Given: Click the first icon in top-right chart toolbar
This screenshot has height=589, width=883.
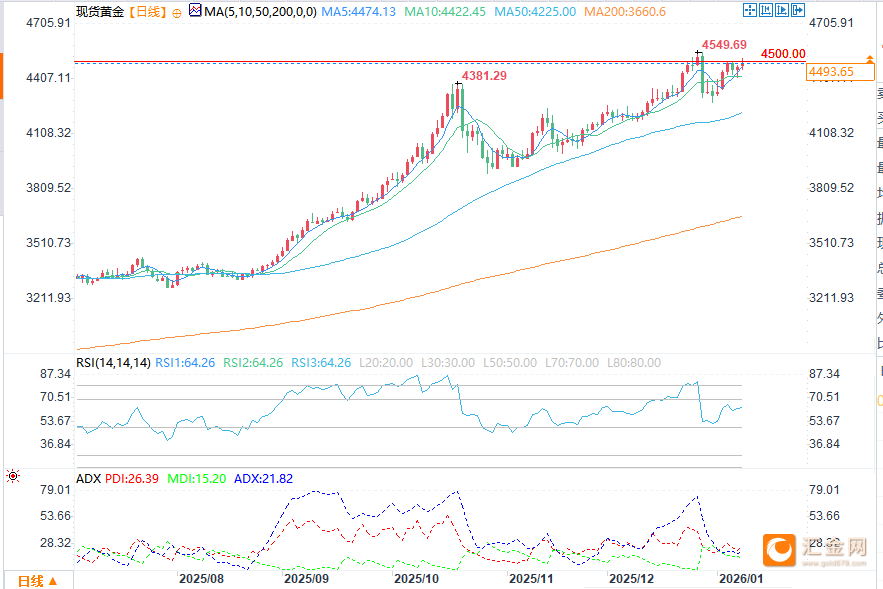Looking at the screenshot, I should coord(750,11).
